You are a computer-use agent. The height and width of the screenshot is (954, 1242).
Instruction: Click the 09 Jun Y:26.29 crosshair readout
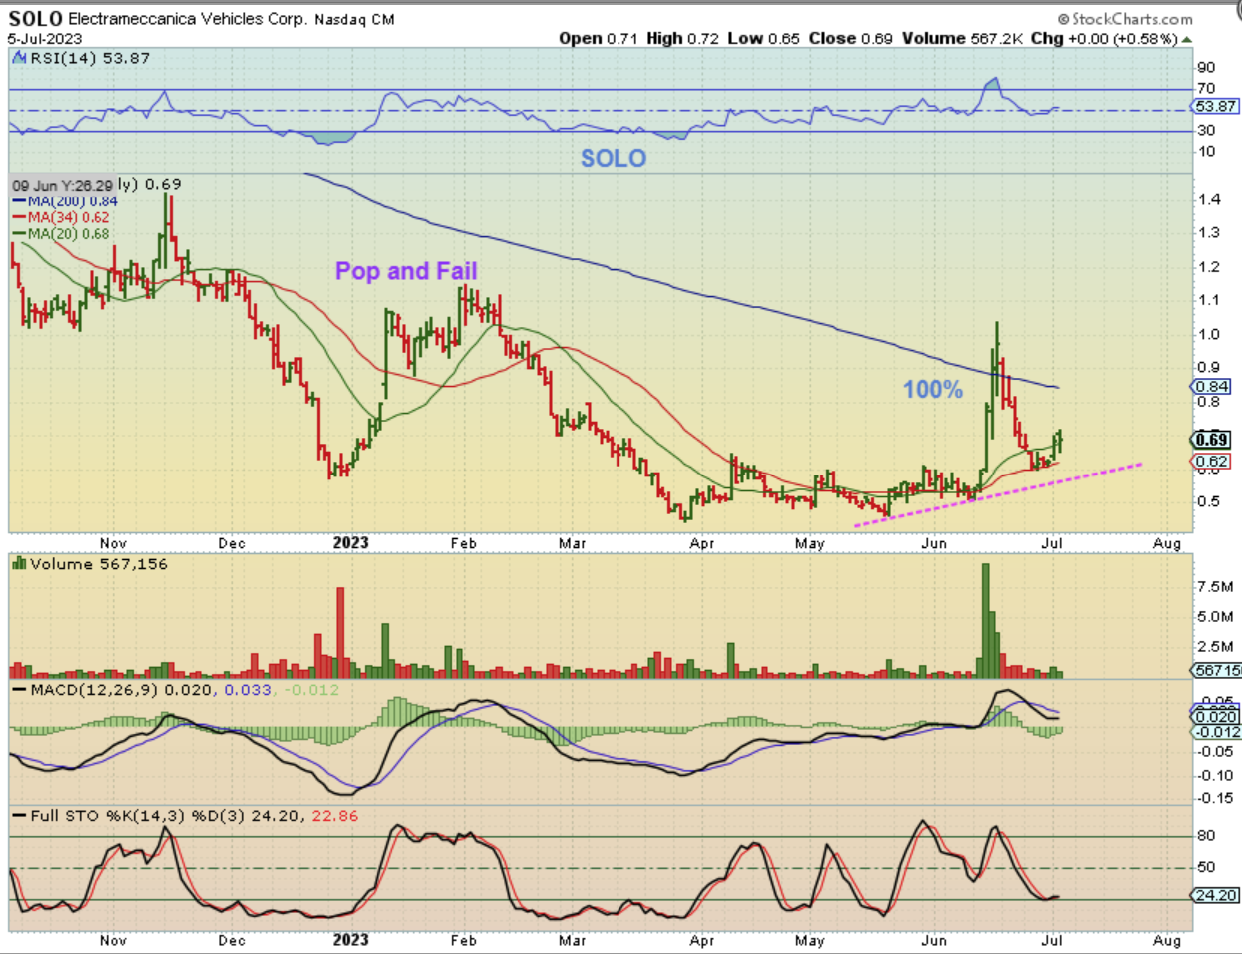click(62, 185)
